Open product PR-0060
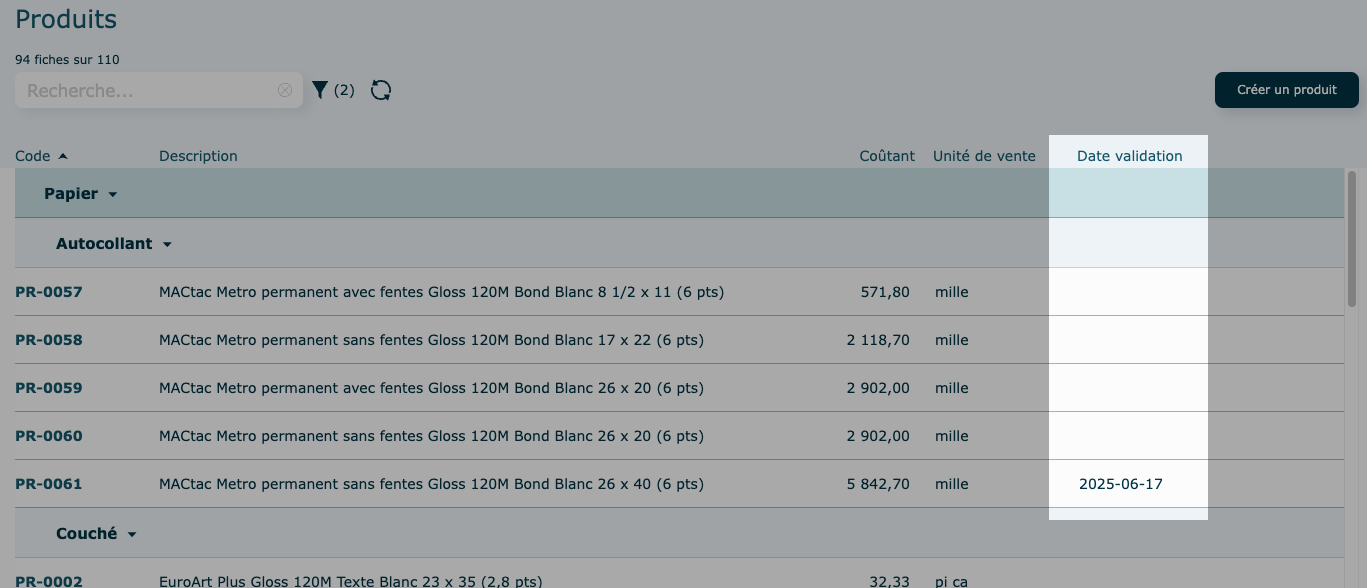The image size is (1367, 588). (49, 436)
